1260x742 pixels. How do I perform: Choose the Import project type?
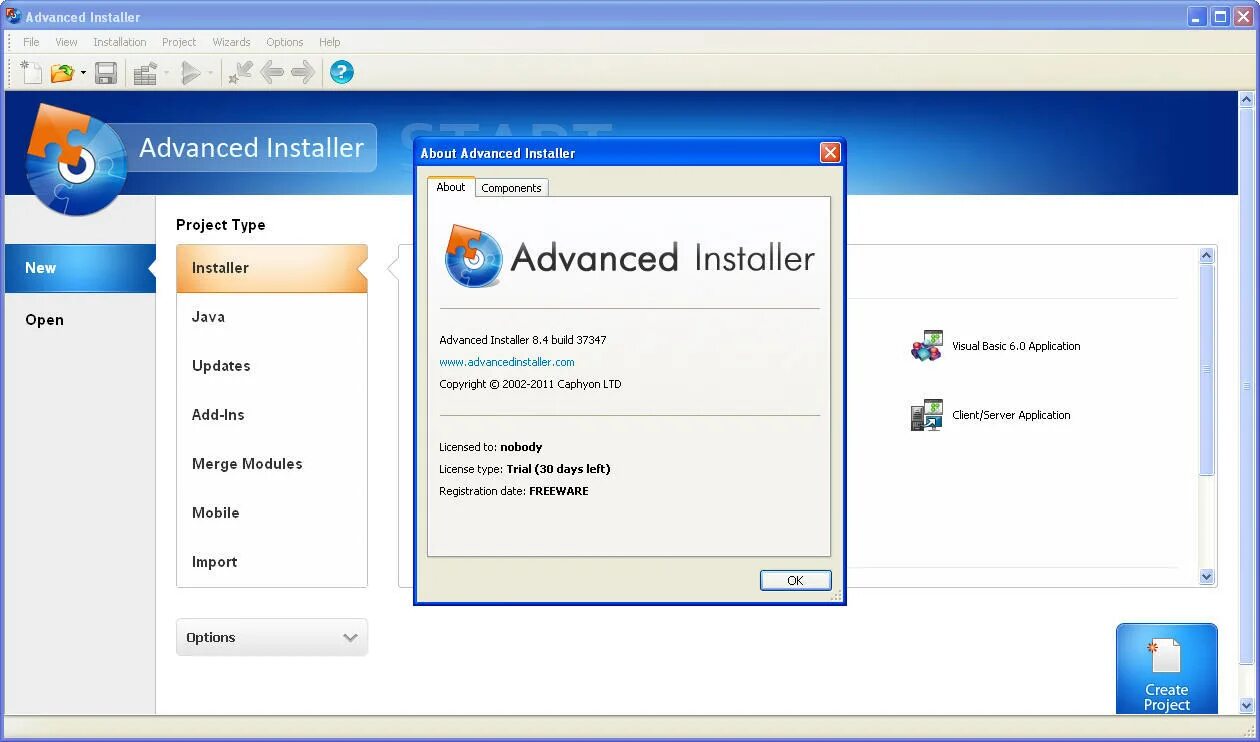[x=271, y=562]
